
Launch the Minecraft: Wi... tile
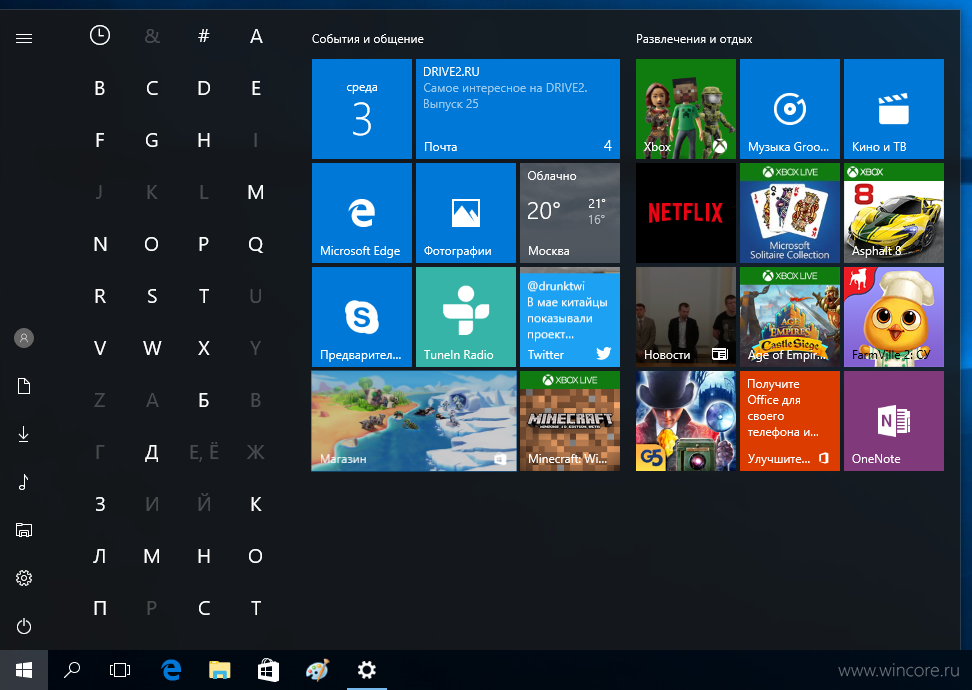(x=570, y=422)
